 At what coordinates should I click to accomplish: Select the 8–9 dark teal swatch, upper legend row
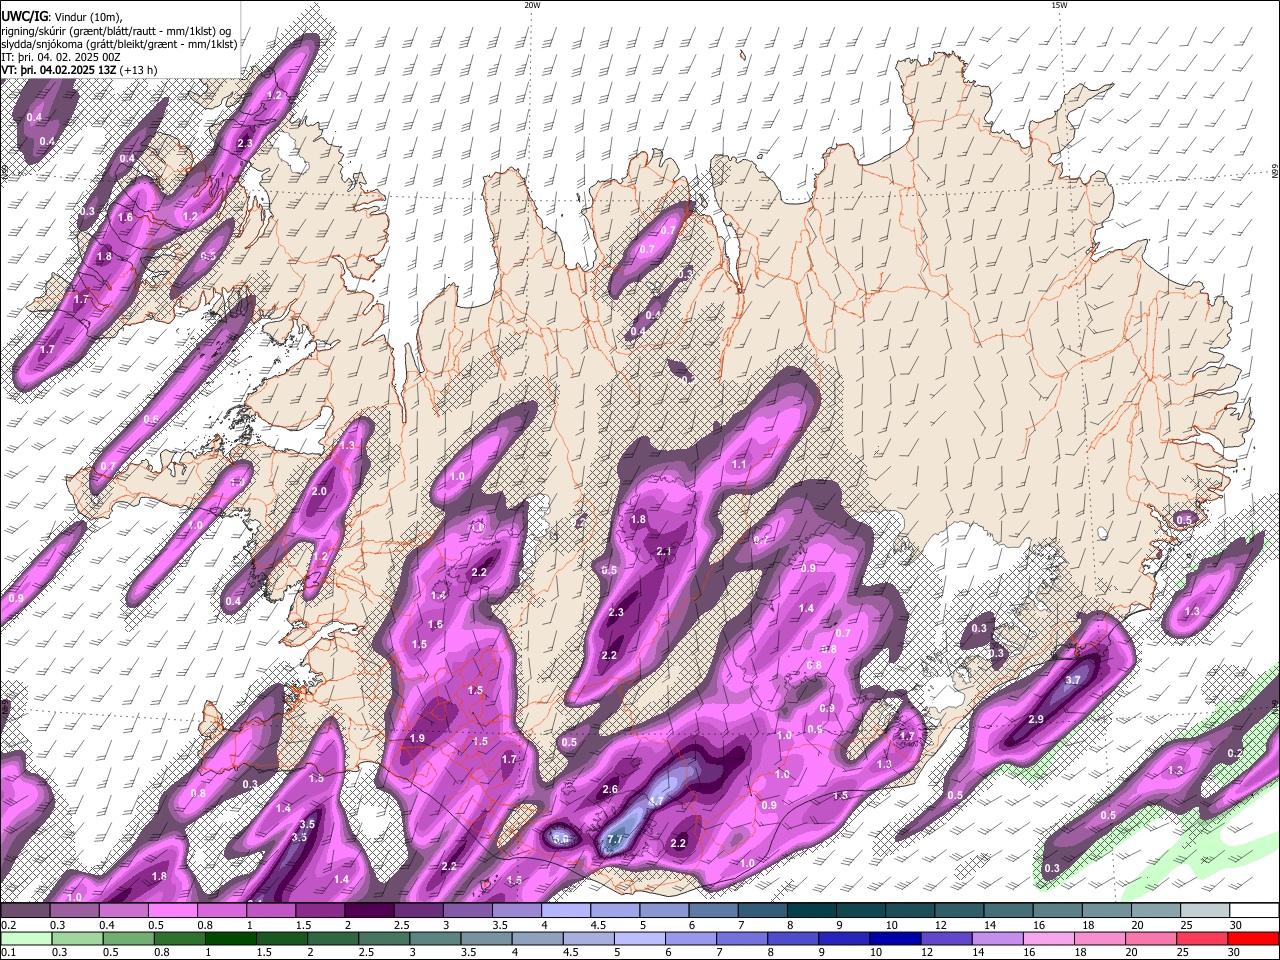coord(812,911)
